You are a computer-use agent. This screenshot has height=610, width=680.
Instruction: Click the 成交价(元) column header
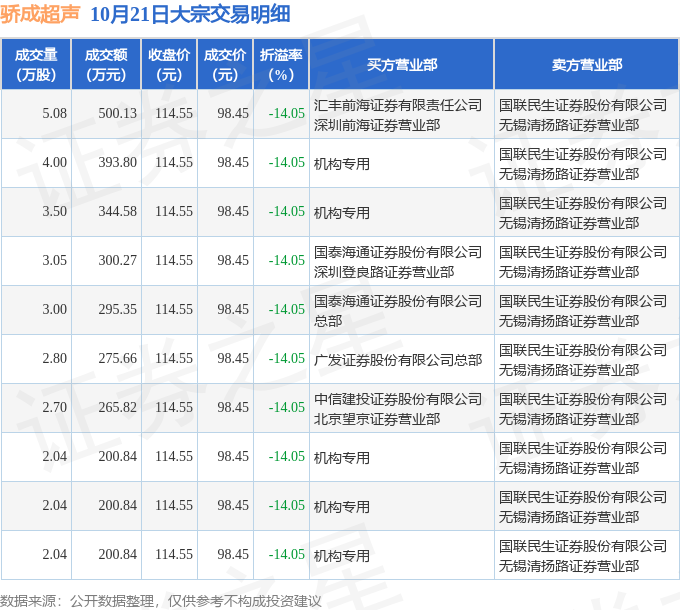coord(225,64)
